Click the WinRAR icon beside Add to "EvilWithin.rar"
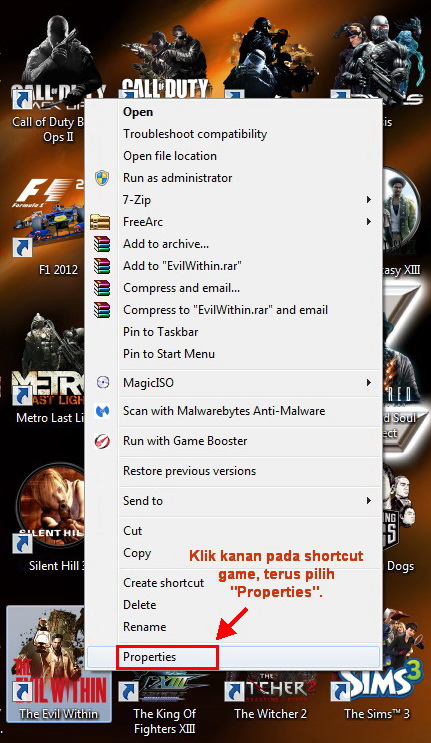The width and height of the screenshot is (431, 743). [x=101, y=265]
